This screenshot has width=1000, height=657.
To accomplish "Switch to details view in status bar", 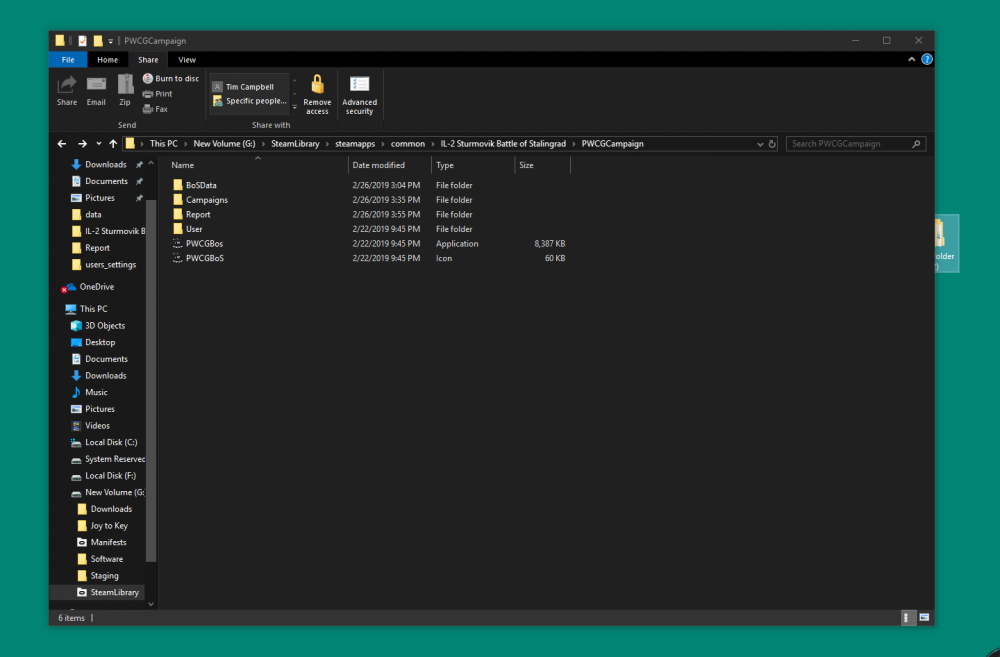I will 908,618.
